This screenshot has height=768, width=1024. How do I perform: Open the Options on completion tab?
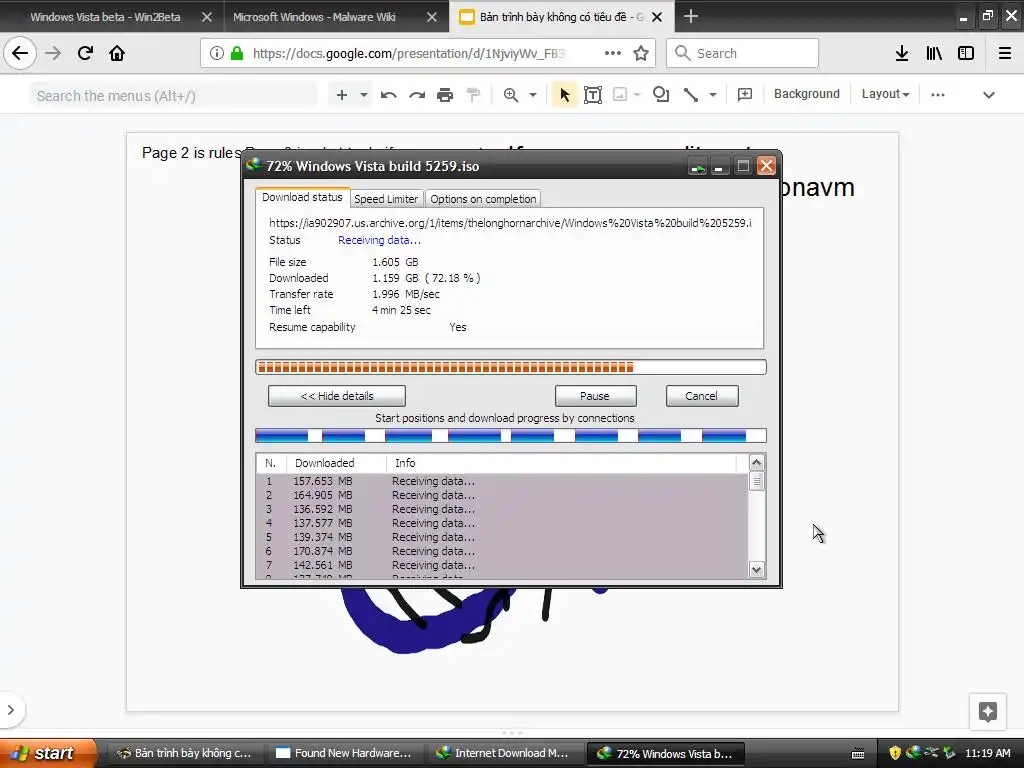click(x=483, y=199)
